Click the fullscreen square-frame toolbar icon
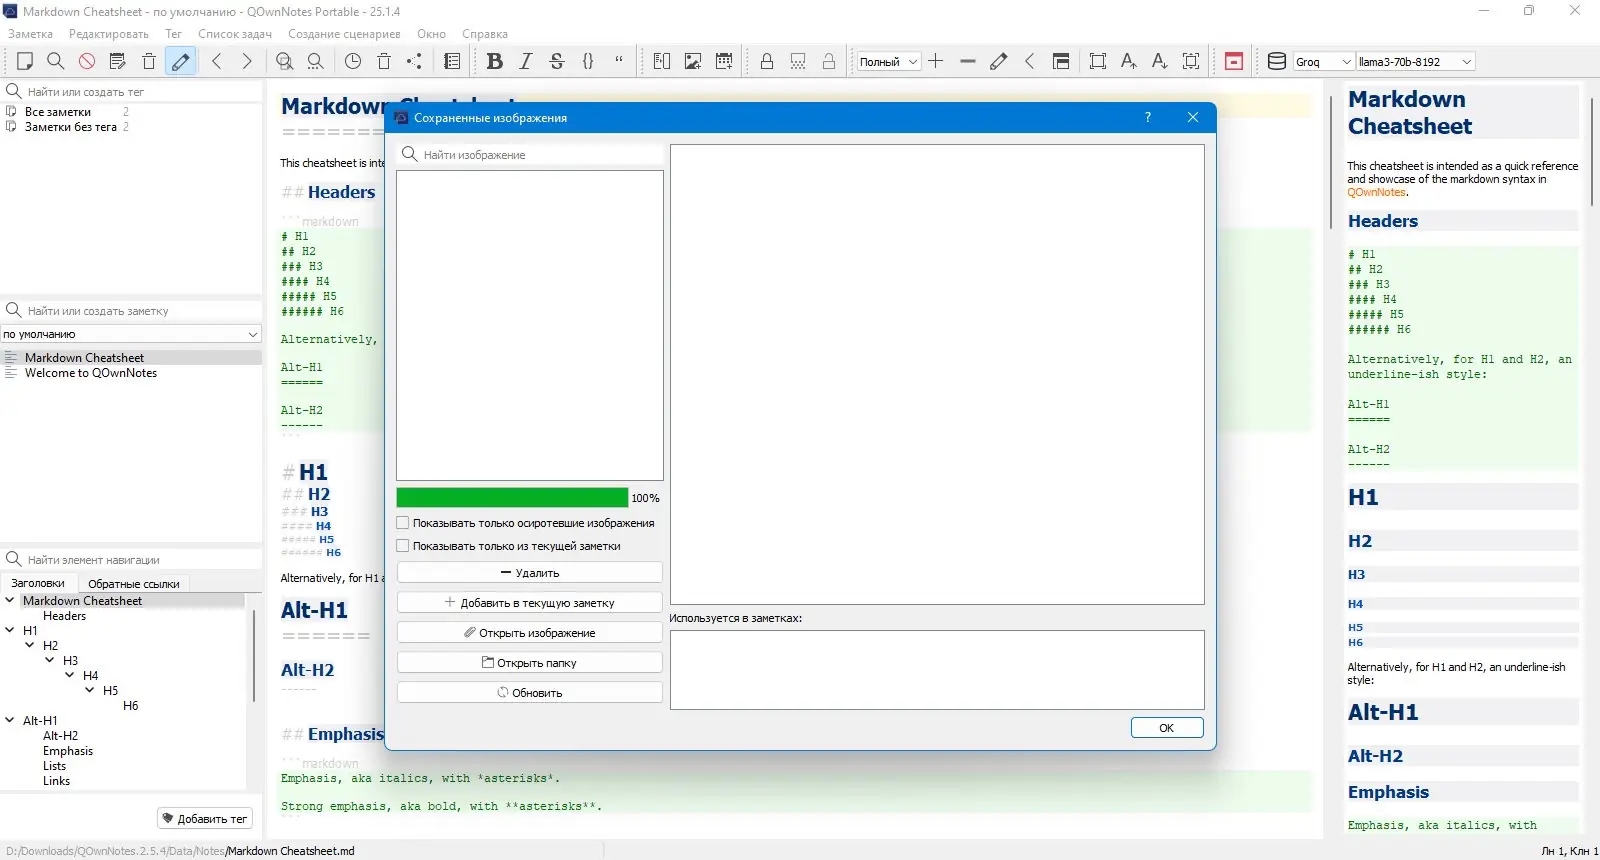The height and width of the screenshot is (860, 1600). 1098,61
